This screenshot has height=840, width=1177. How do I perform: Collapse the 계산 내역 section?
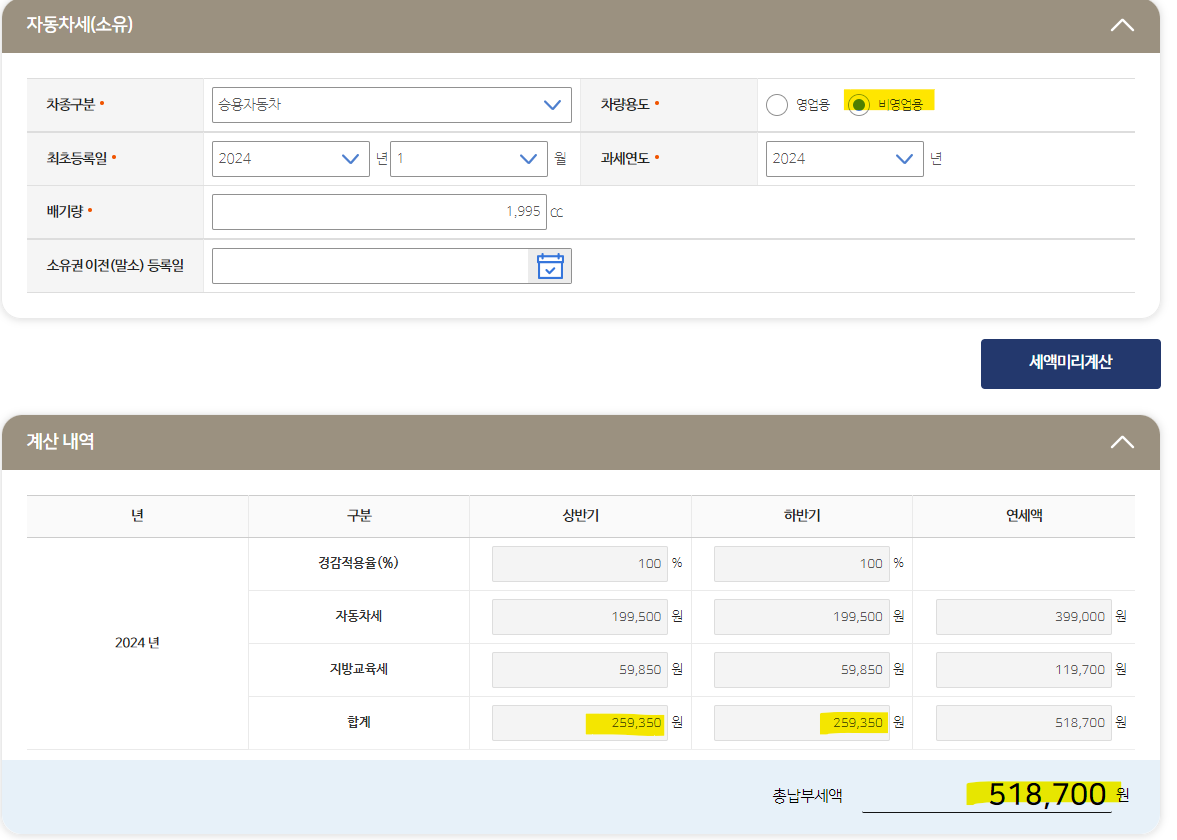pyautogui.click(x=1121, y=442)
